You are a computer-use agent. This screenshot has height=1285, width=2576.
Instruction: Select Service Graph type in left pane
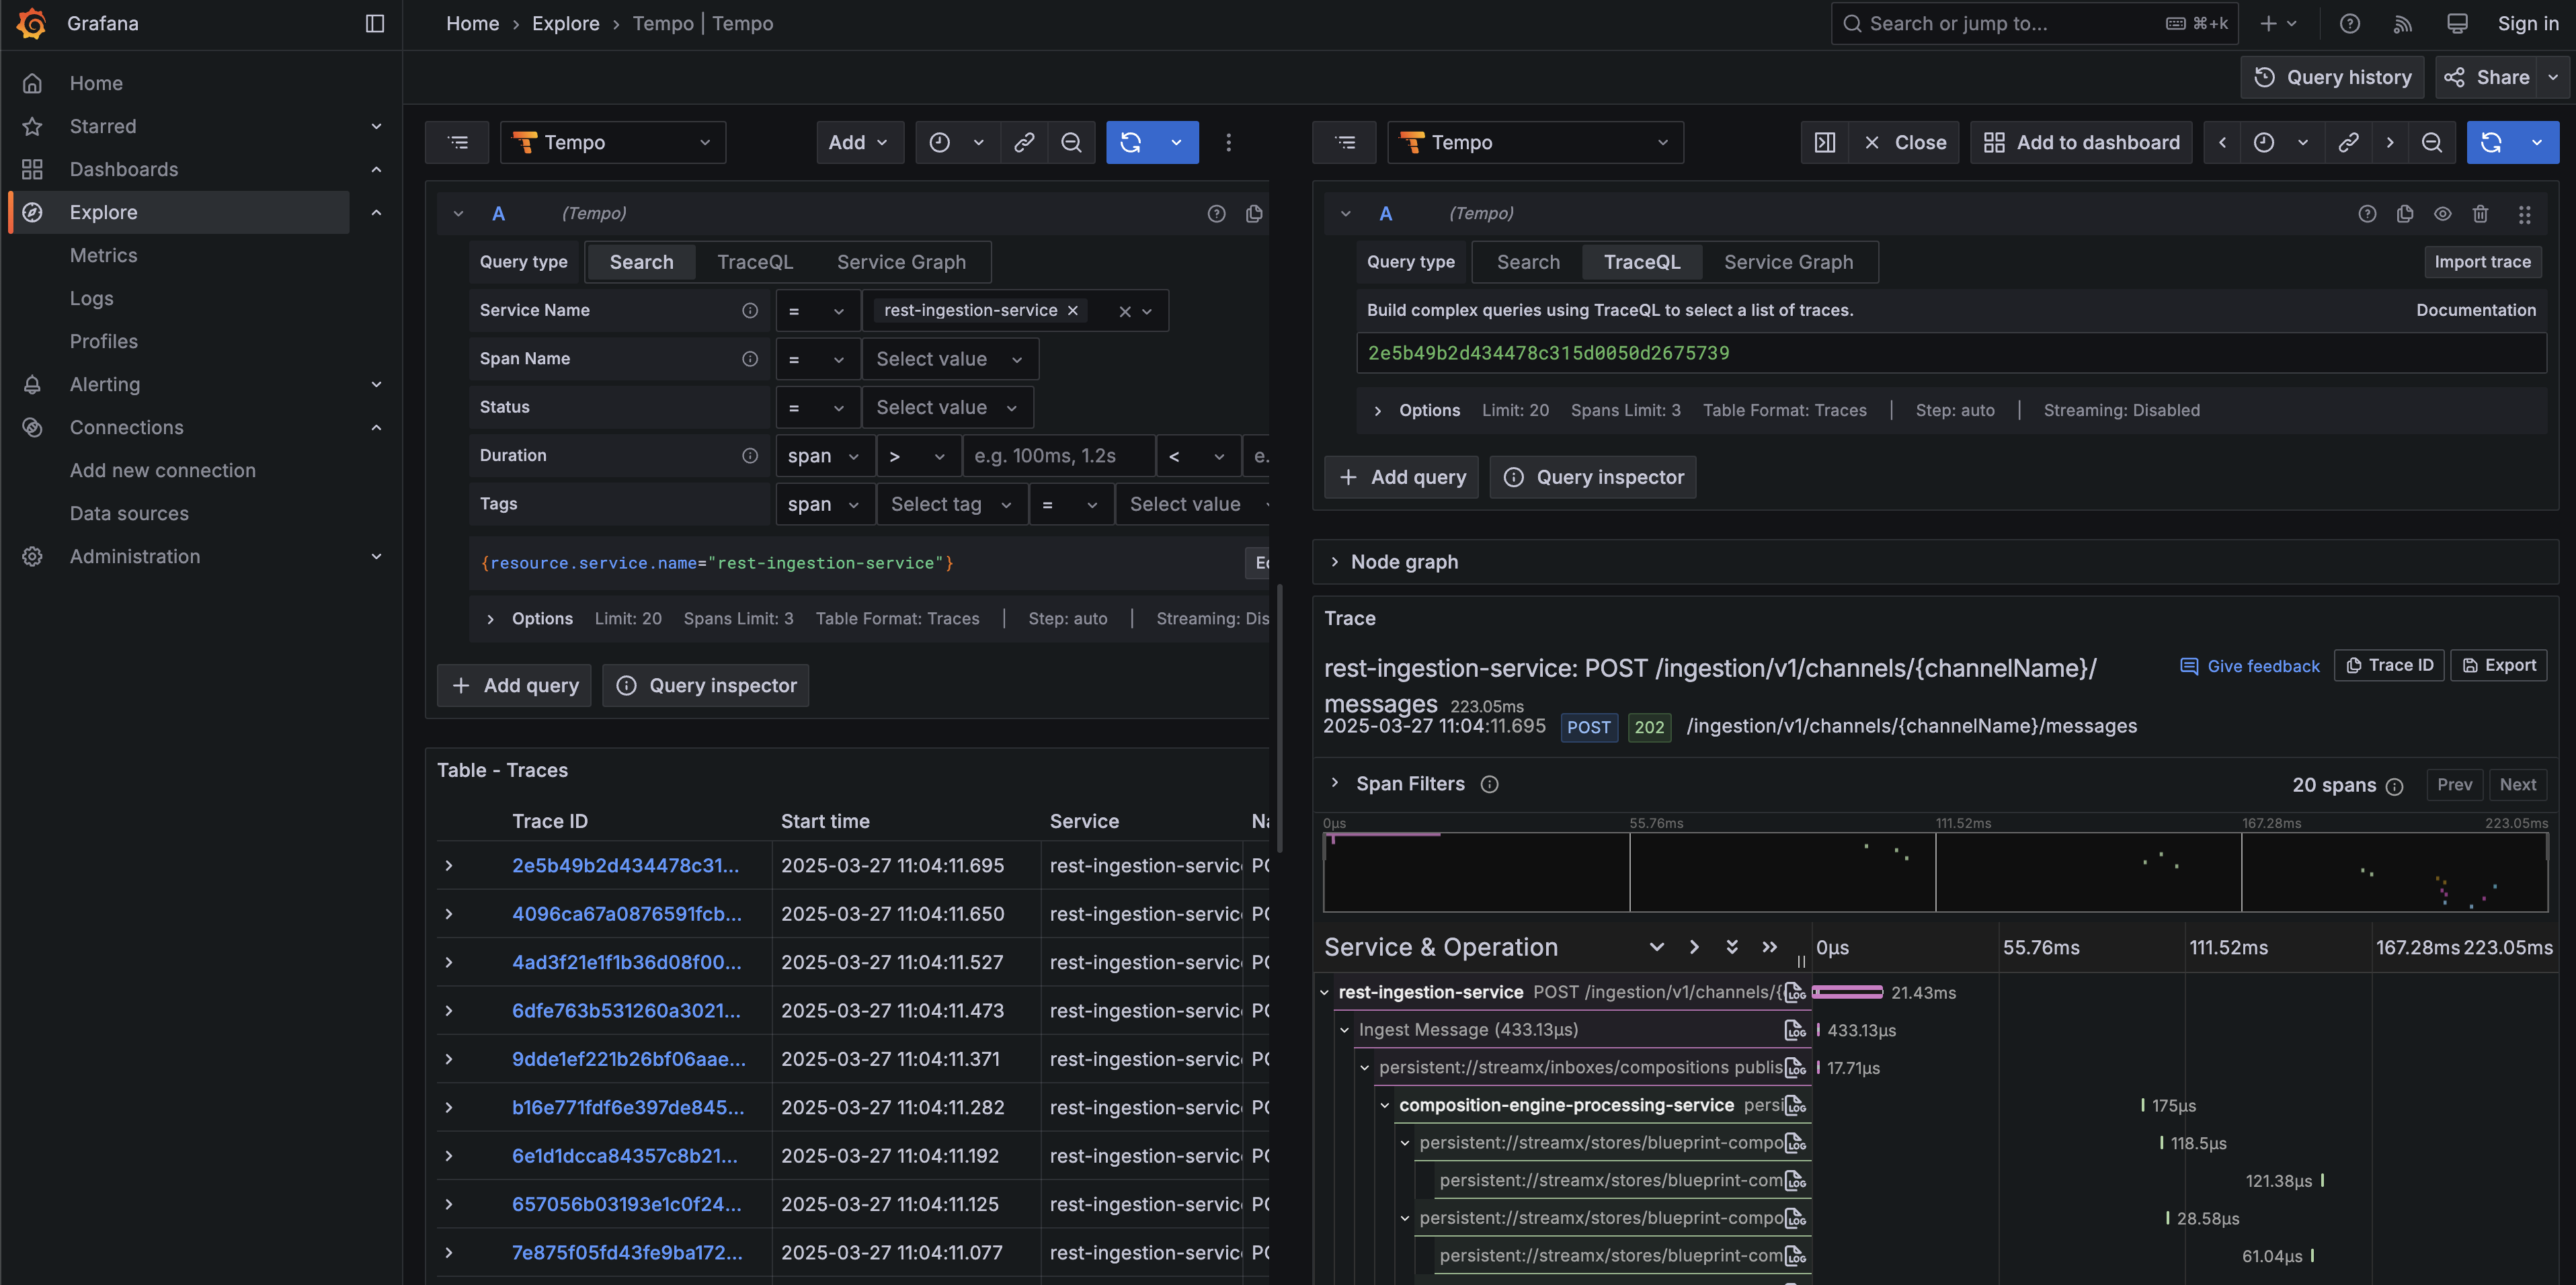coord(901,262)
